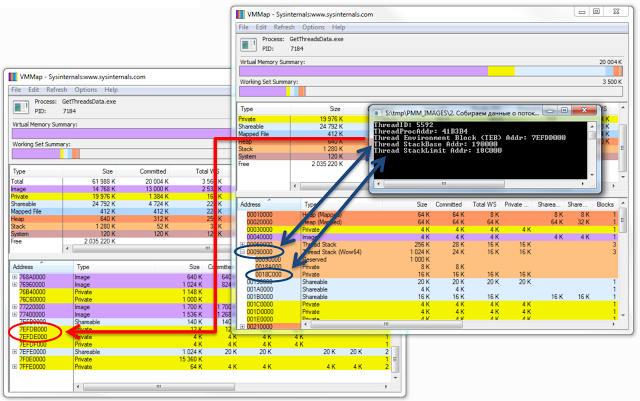Click the left arrow of the left window's summary table scrollbar
640x401 pixels.
[x=67, y=248]
